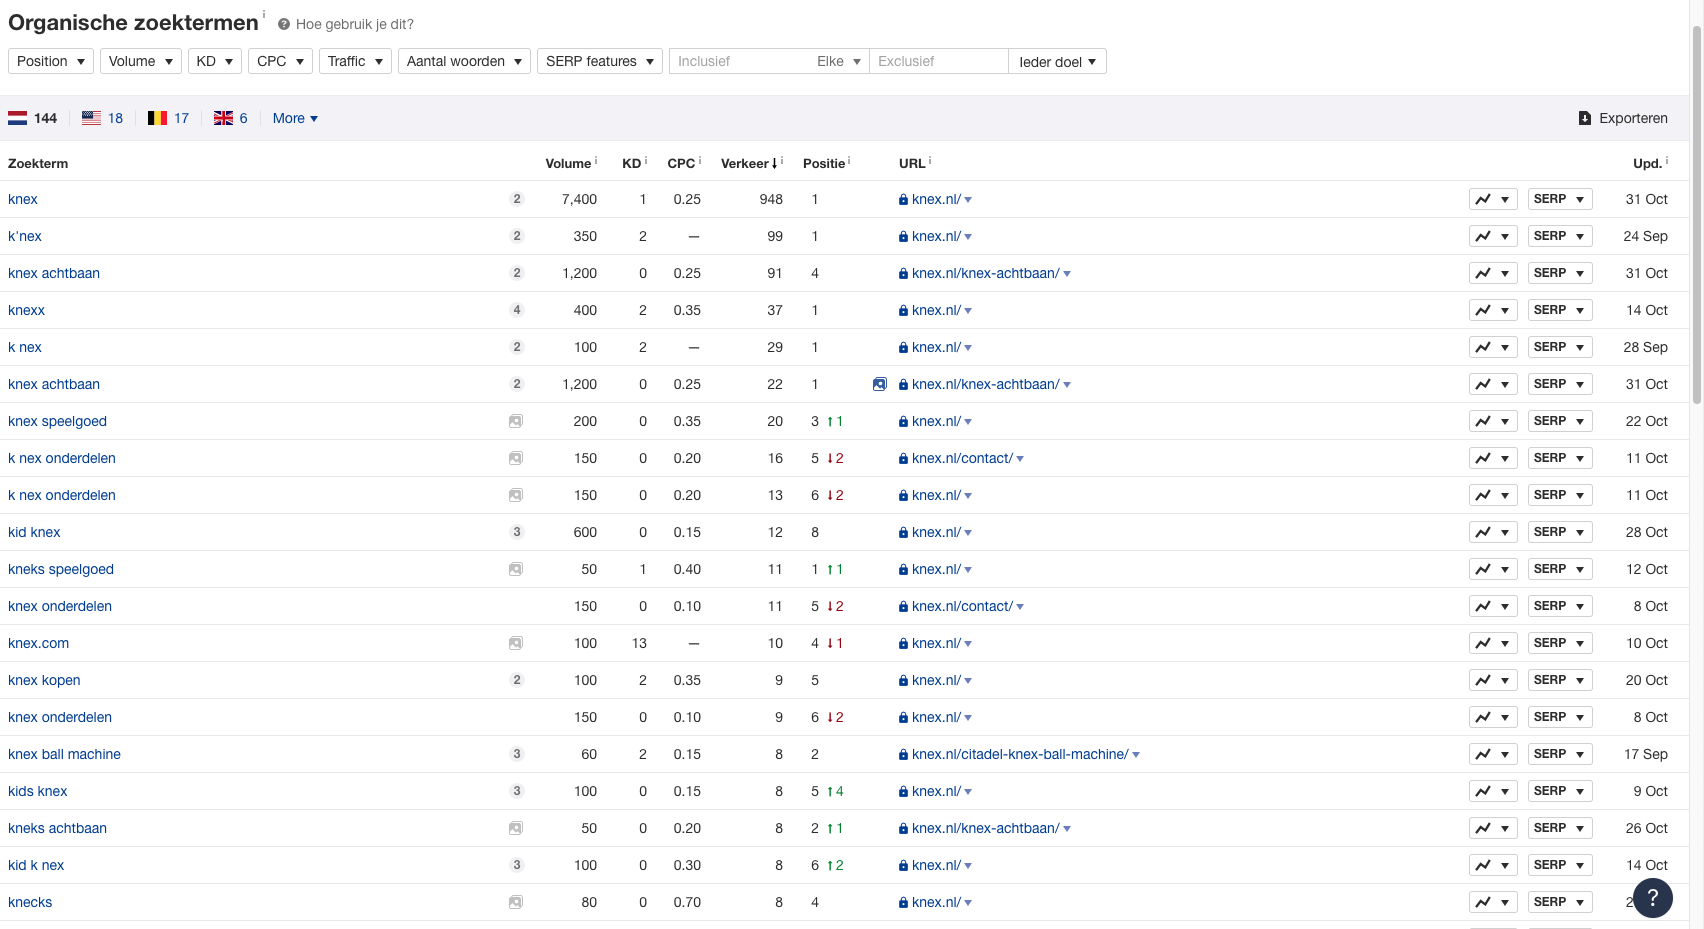The height and width of the screenshot is (929, 1704).
Task: Open the KD filter dropdown
Action: (x=215, y=61)
